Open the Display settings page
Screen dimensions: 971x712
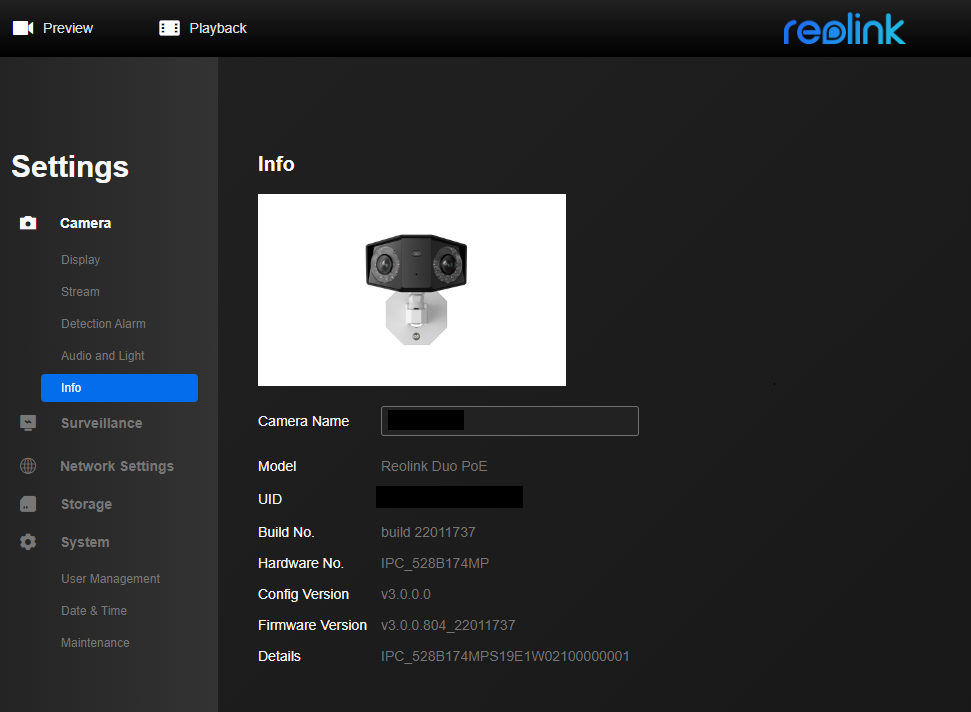(x=80, y=259)
